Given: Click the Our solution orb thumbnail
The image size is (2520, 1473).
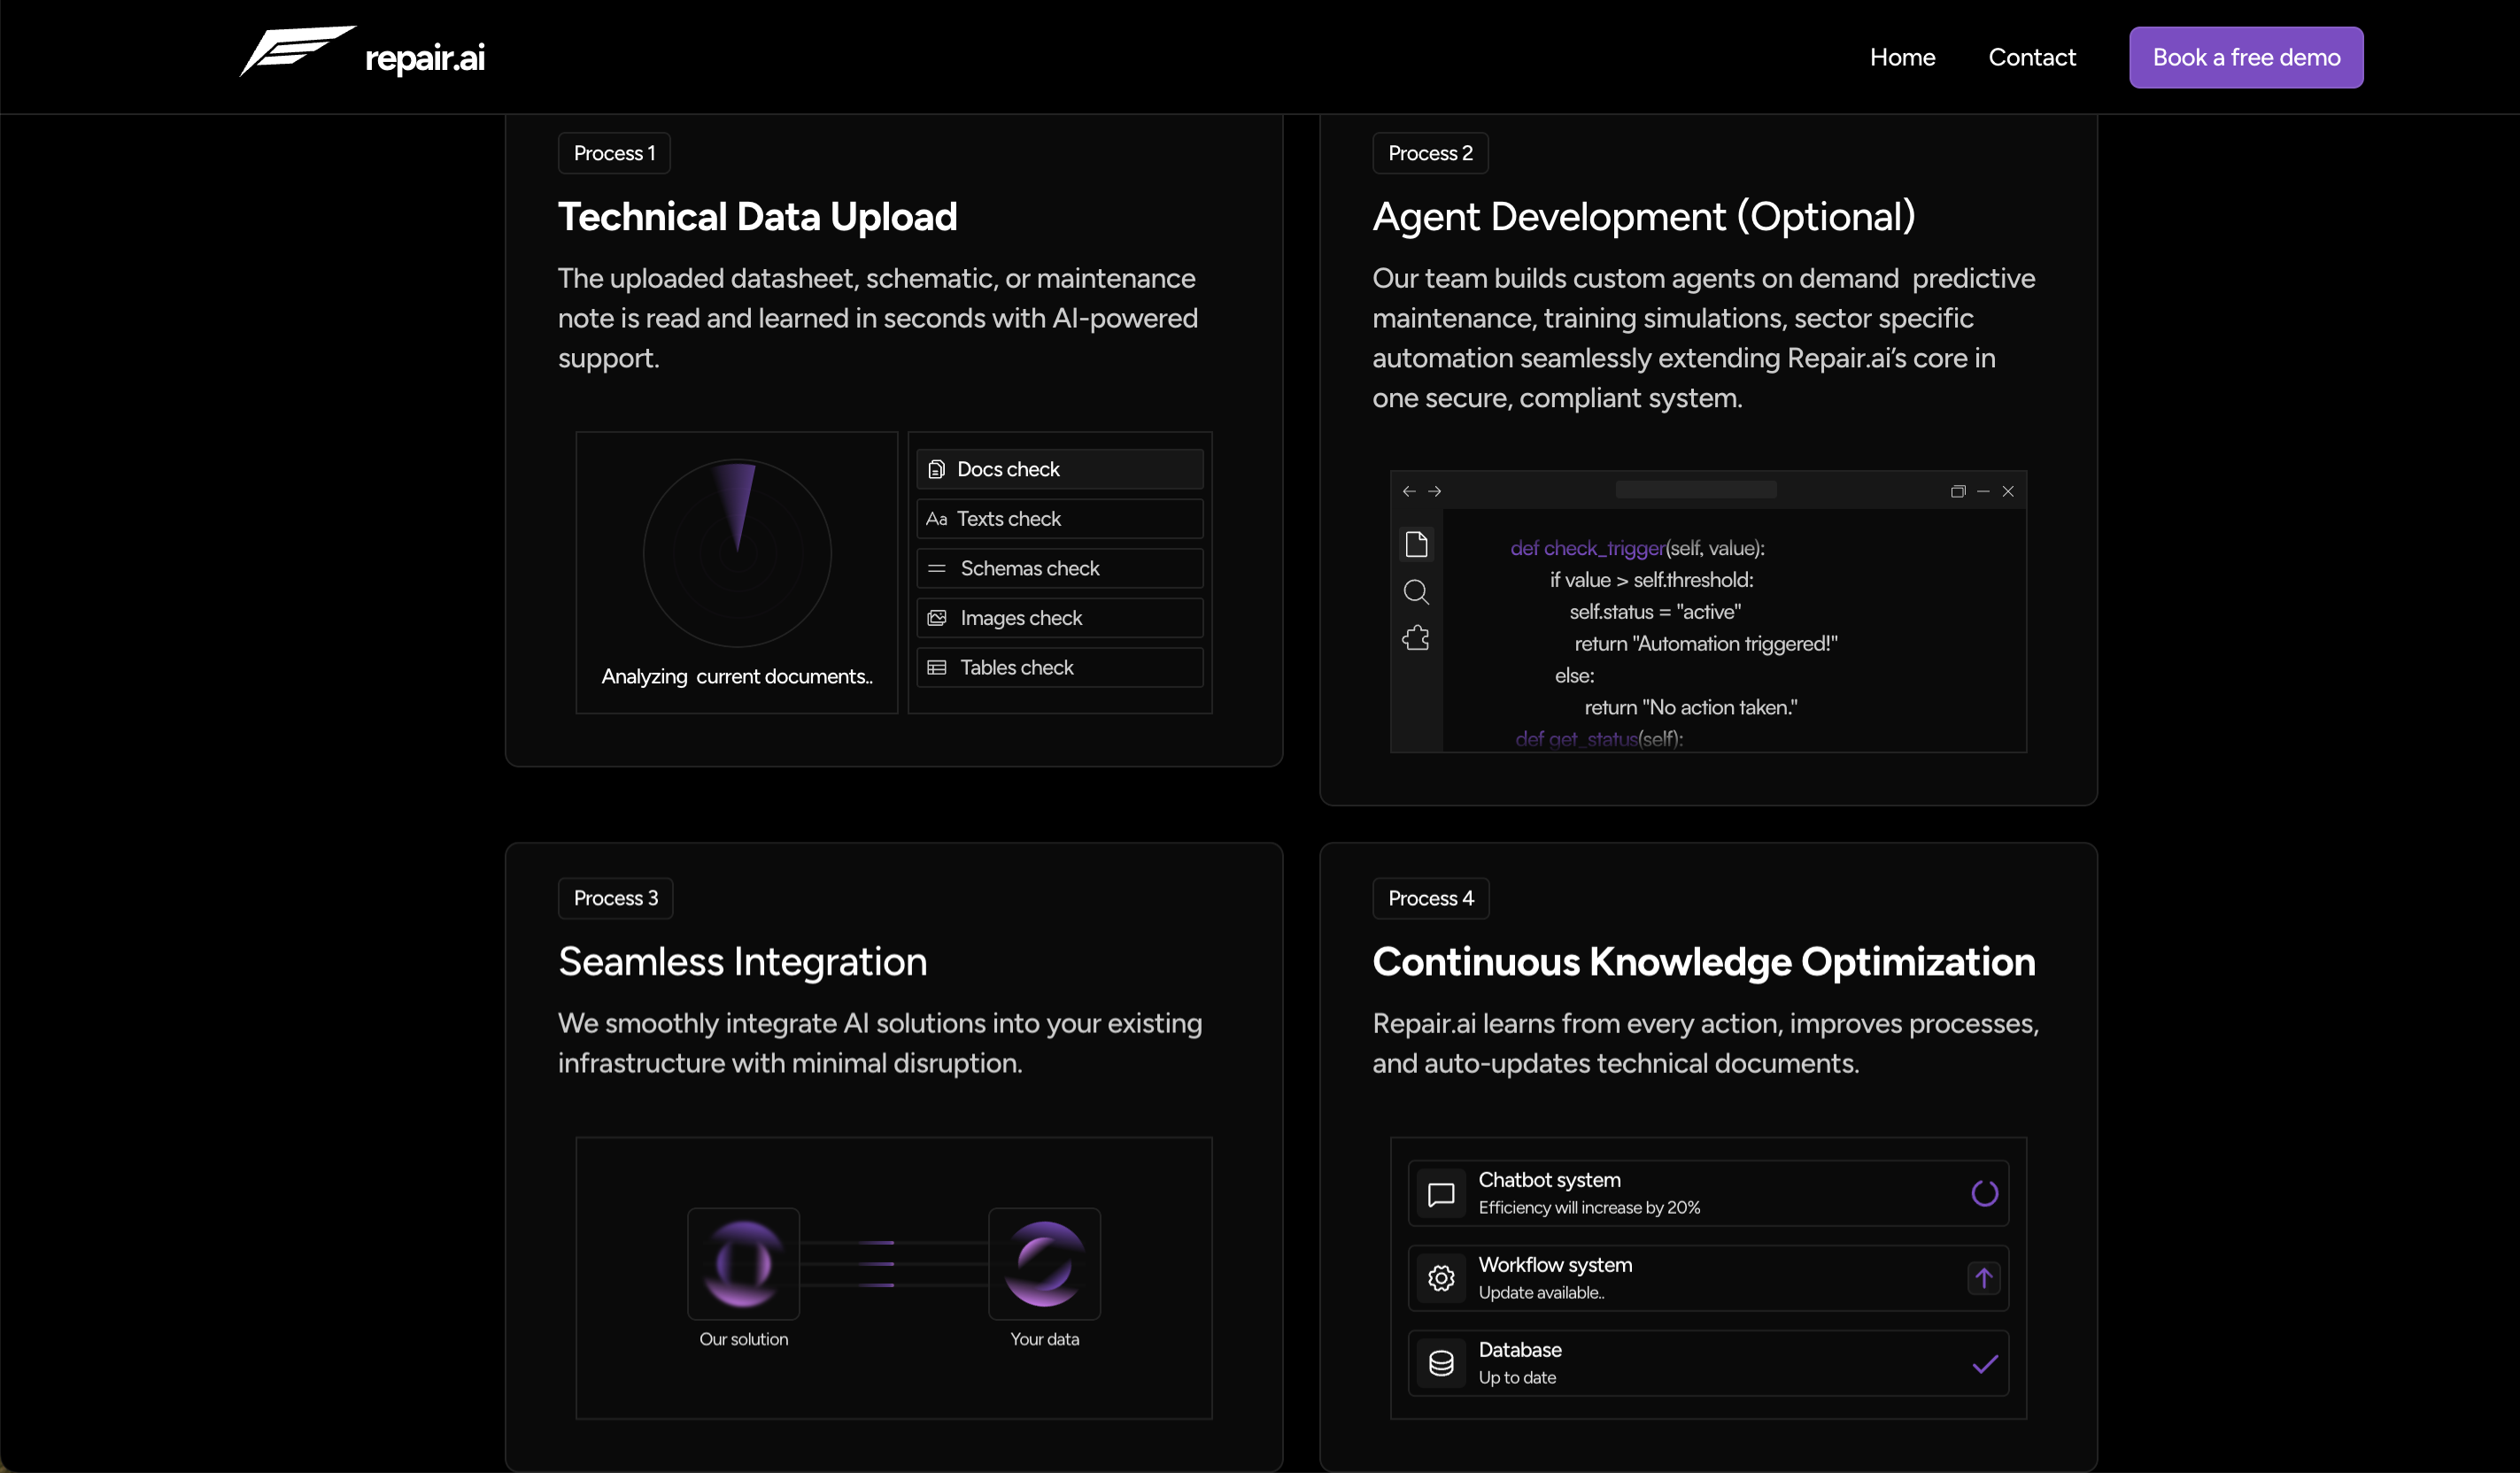Looking at the screenshot, I should (743, 1264).
